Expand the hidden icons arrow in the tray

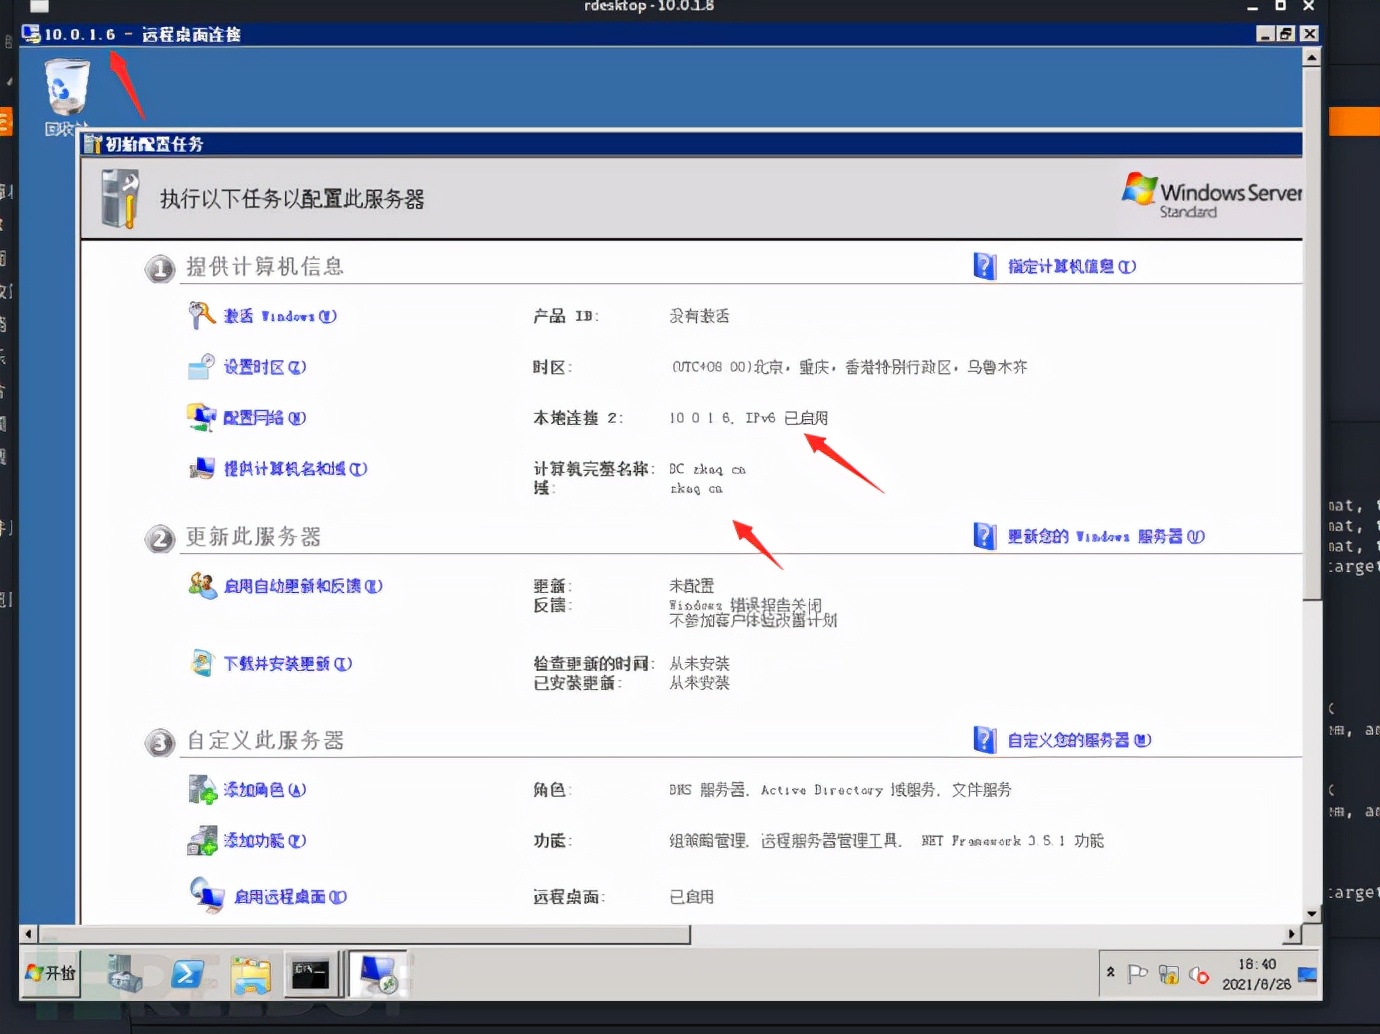point(1110,971)
